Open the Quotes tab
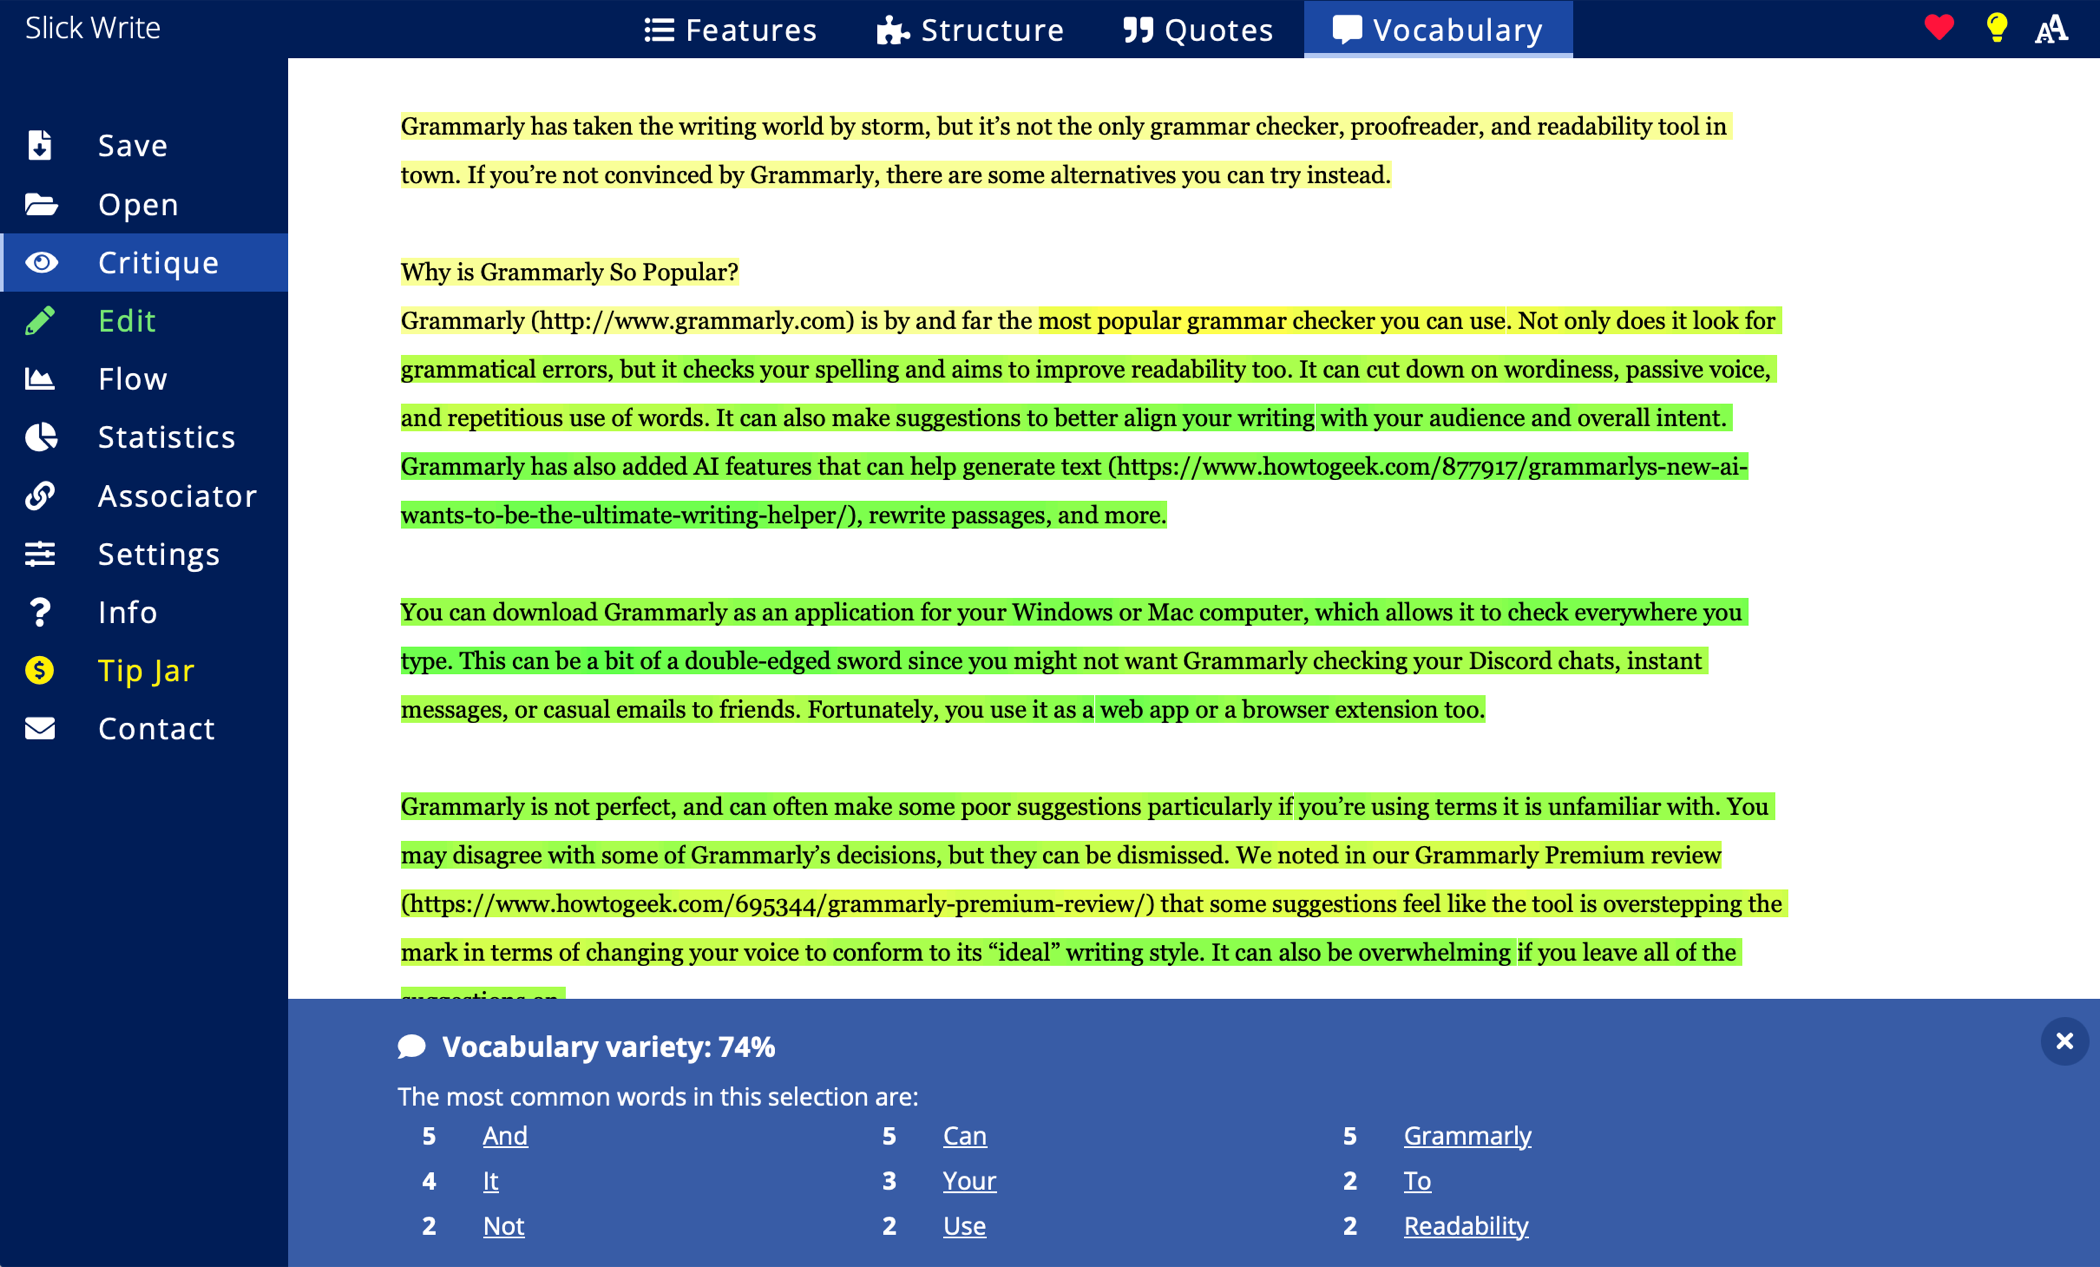This screenshot has width=2100, height=1267. 1198,30
